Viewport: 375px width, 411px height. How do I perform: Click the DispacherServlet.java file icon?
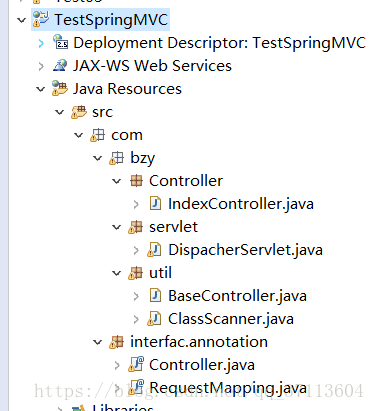[x=154, y=250]
